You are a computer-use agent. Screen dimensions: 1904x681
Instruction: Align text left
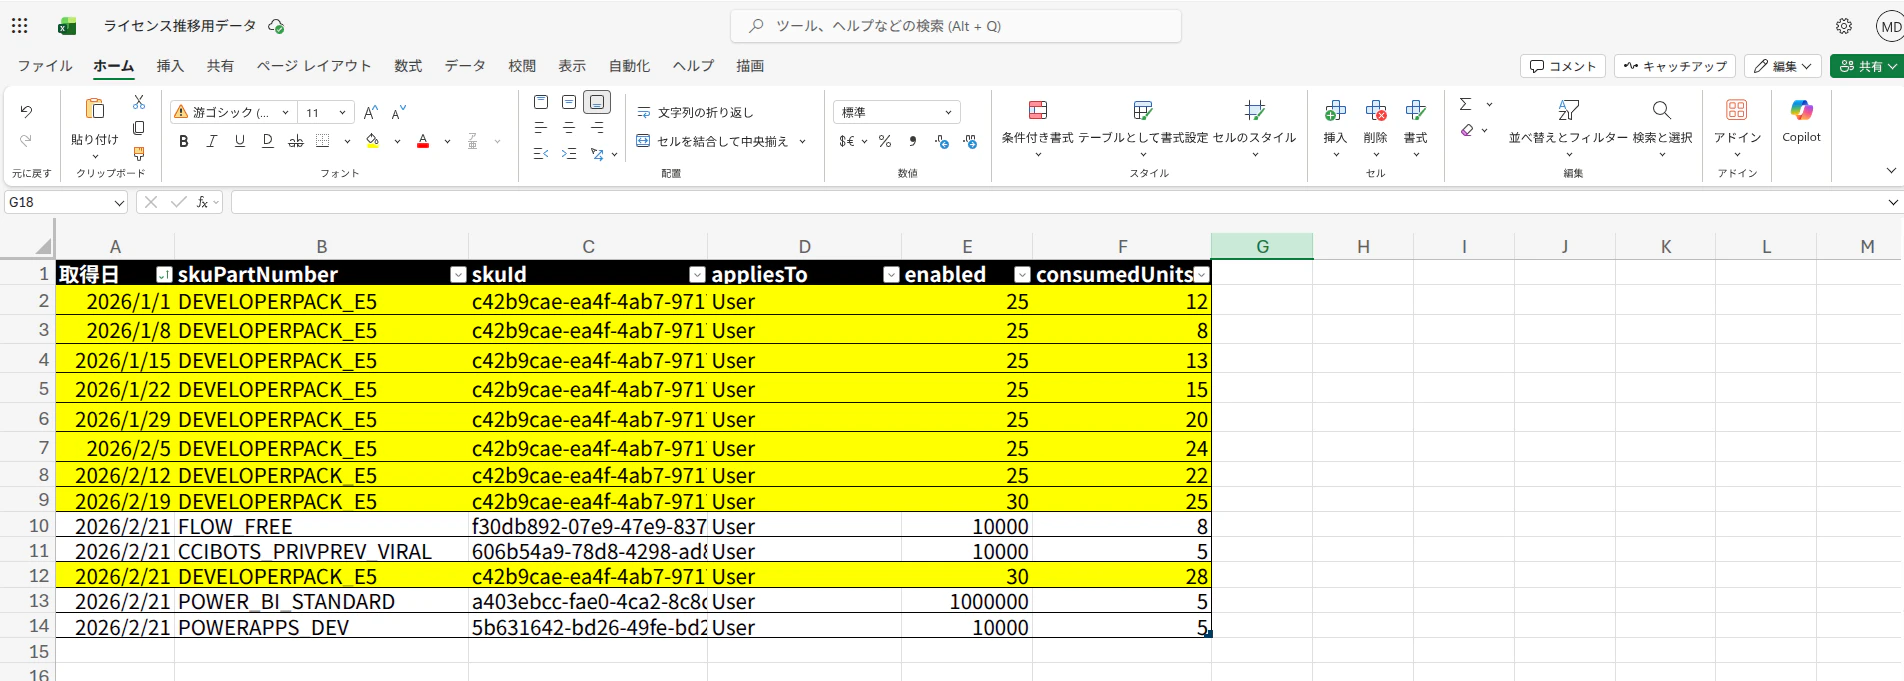pos(541,128)
